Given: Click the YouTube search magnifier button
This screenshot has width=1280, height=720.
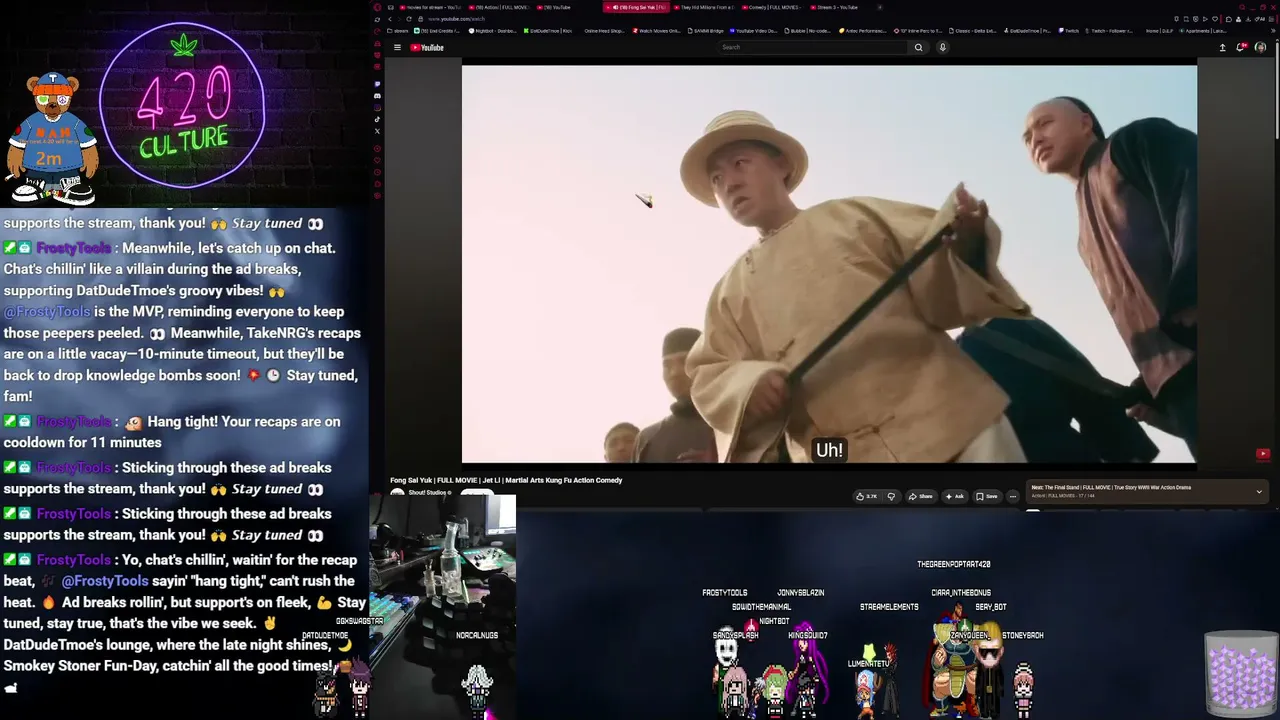Looking at the screenshot, I should (x=918, y=47).
